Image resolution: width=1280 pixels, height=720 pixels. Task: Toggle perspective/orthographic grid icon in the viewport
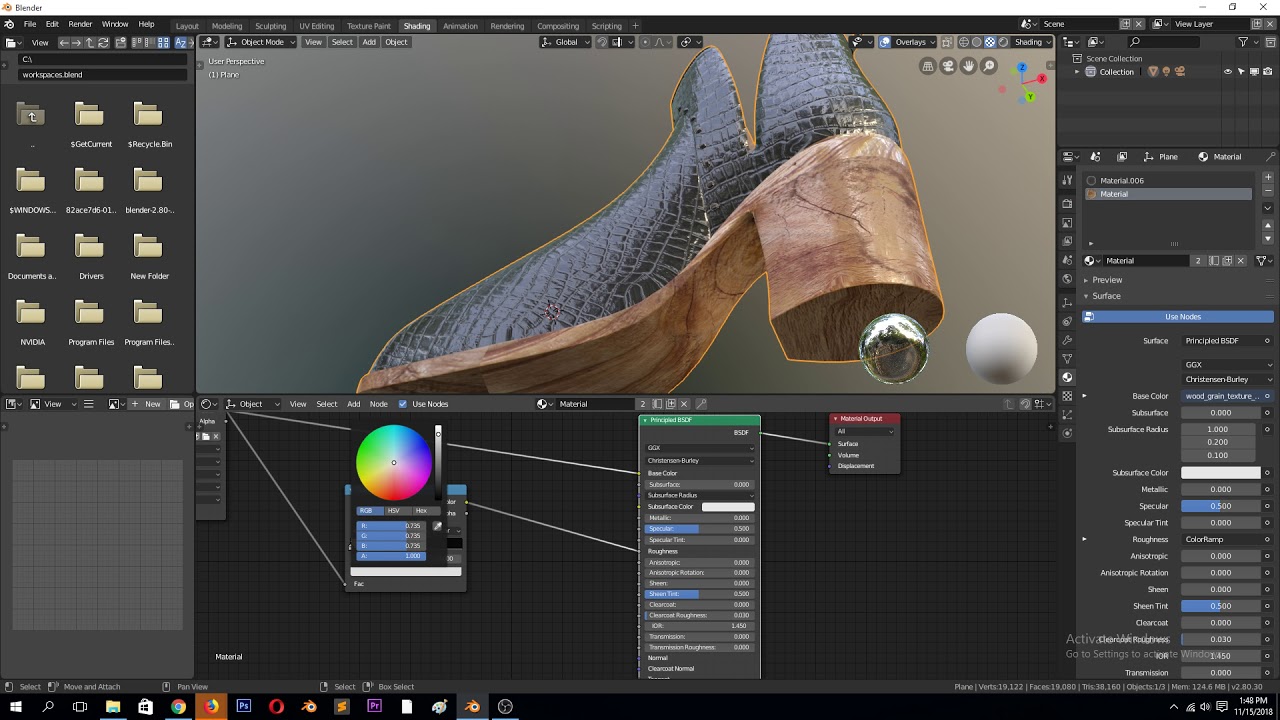(x=928, y=66)
